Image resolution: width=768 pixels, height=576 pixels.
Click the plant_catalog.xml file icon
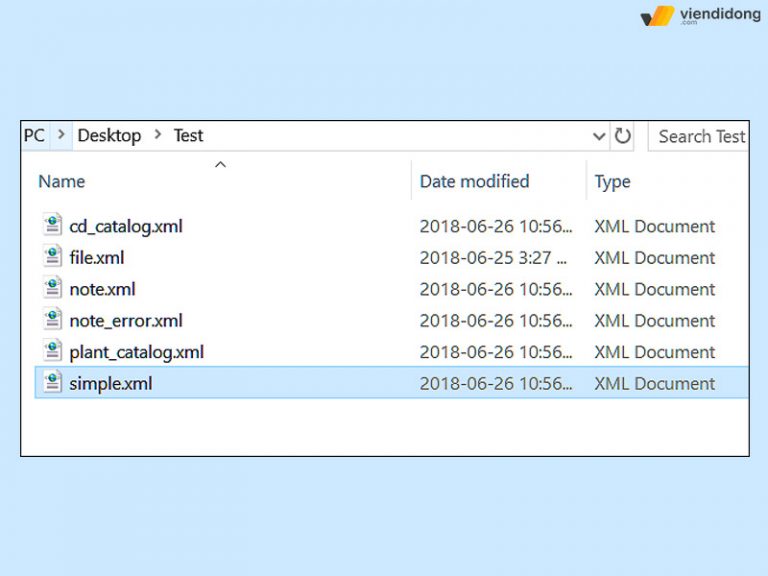point(52,352)
